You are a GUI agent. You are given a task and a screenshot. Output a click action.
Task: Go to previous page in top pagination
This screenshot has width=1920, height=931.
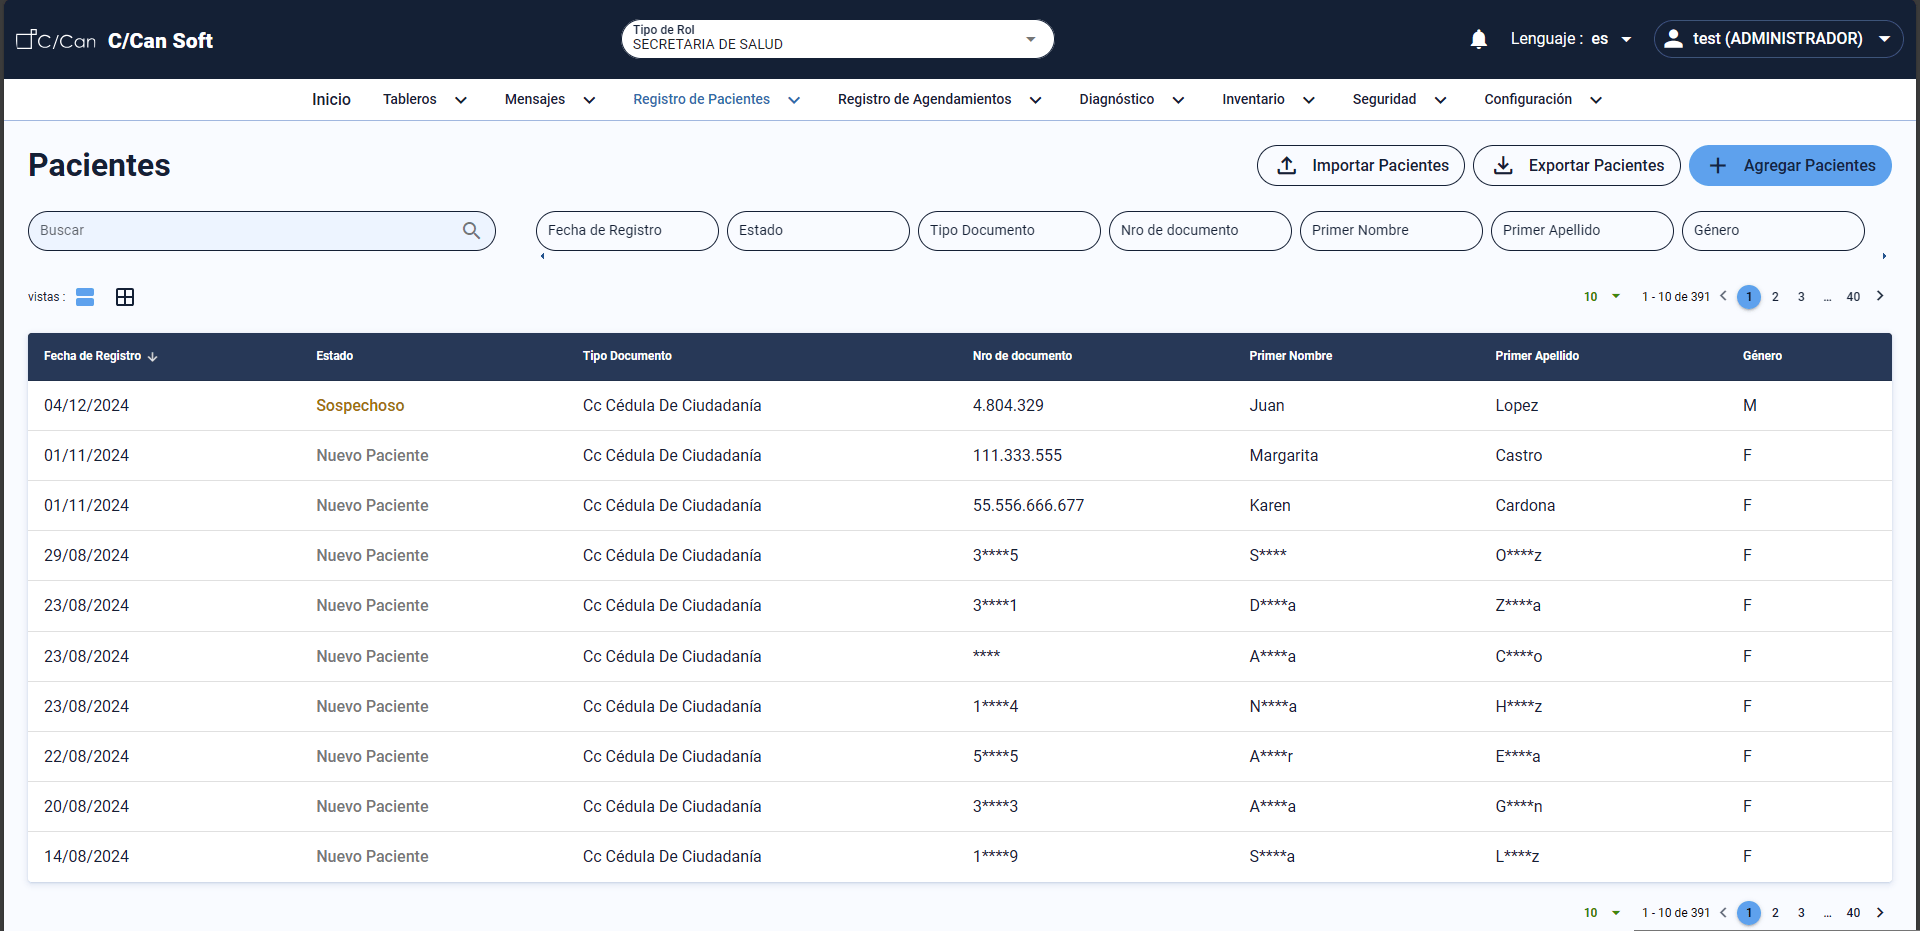click(x=1723, y=296)
